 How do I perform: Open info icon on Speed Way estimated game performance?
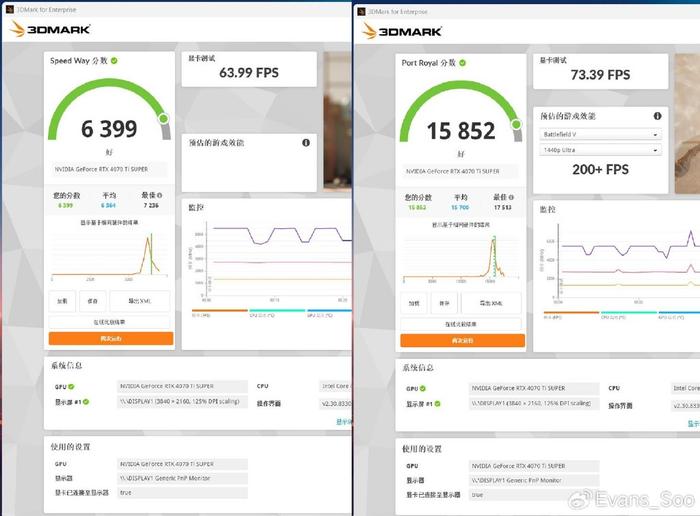[306, 142]
